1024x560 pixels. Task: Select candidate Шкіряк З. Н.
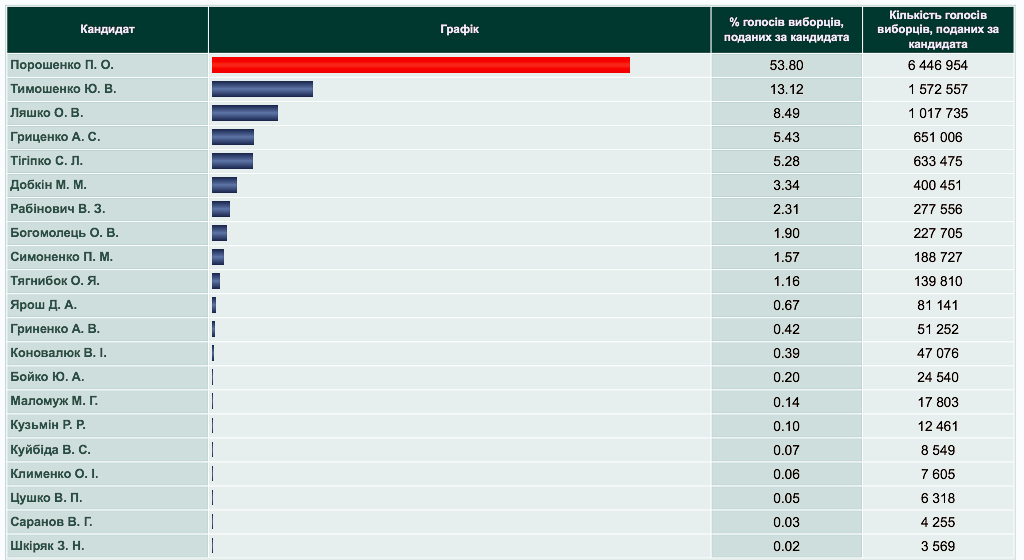coord(47,546)
